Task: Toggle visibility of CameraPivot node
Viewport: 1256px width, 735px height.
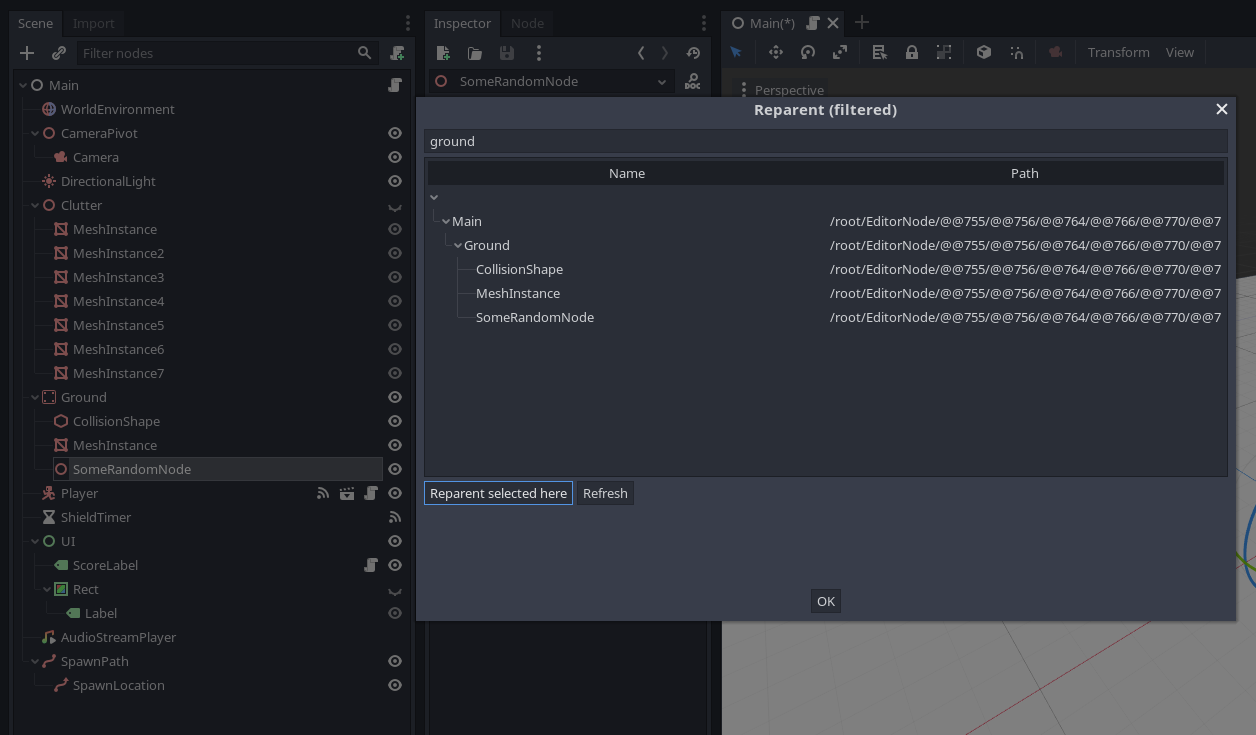Action: [x=395, y=133]
